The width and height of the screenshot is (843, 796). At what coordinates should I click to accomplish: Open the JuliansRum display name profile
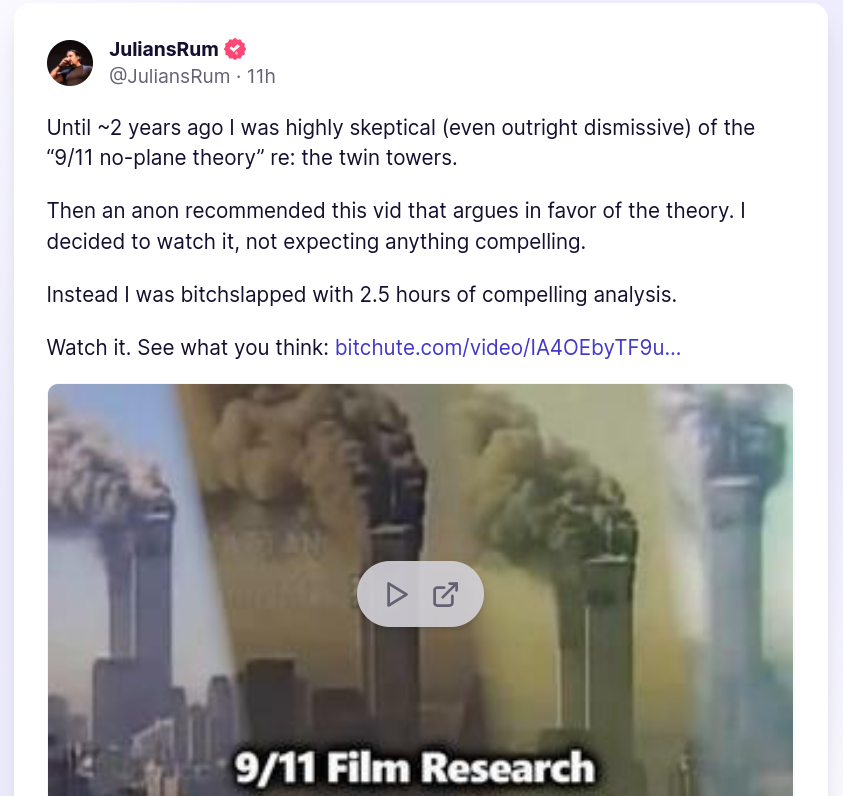(x=163, y=49)
